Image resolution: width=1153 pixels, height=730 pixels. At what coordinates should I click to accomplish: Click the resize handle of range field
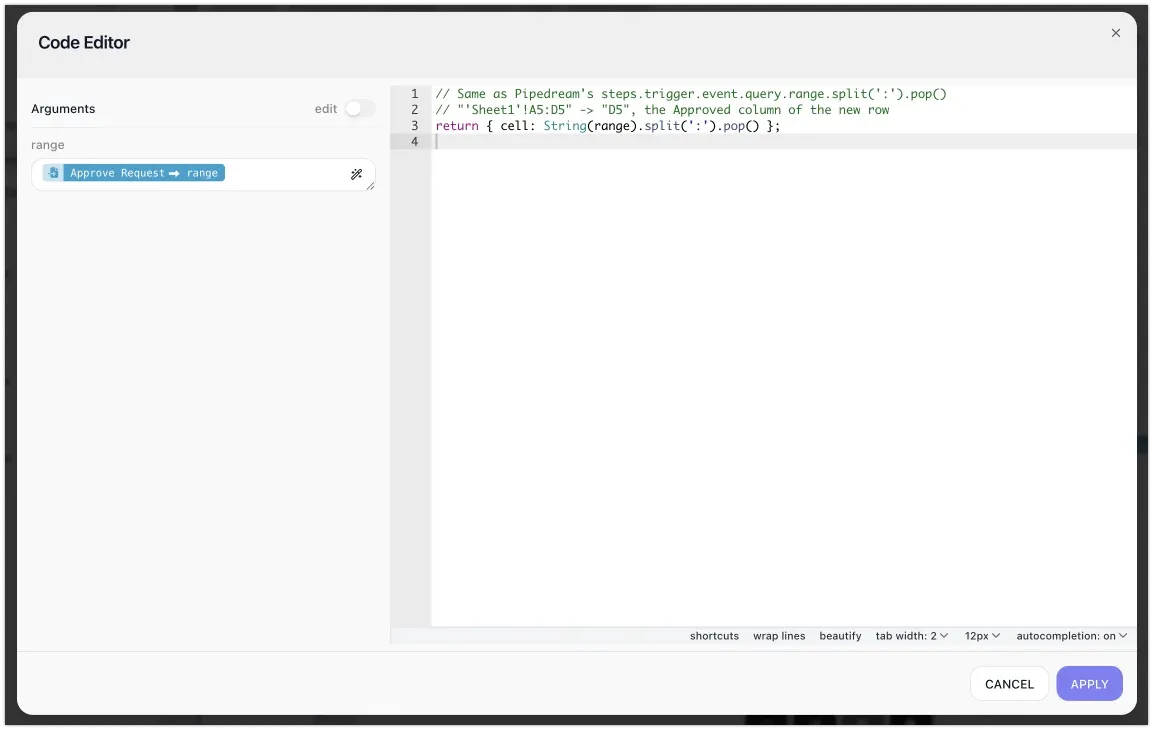click(370, 186)
